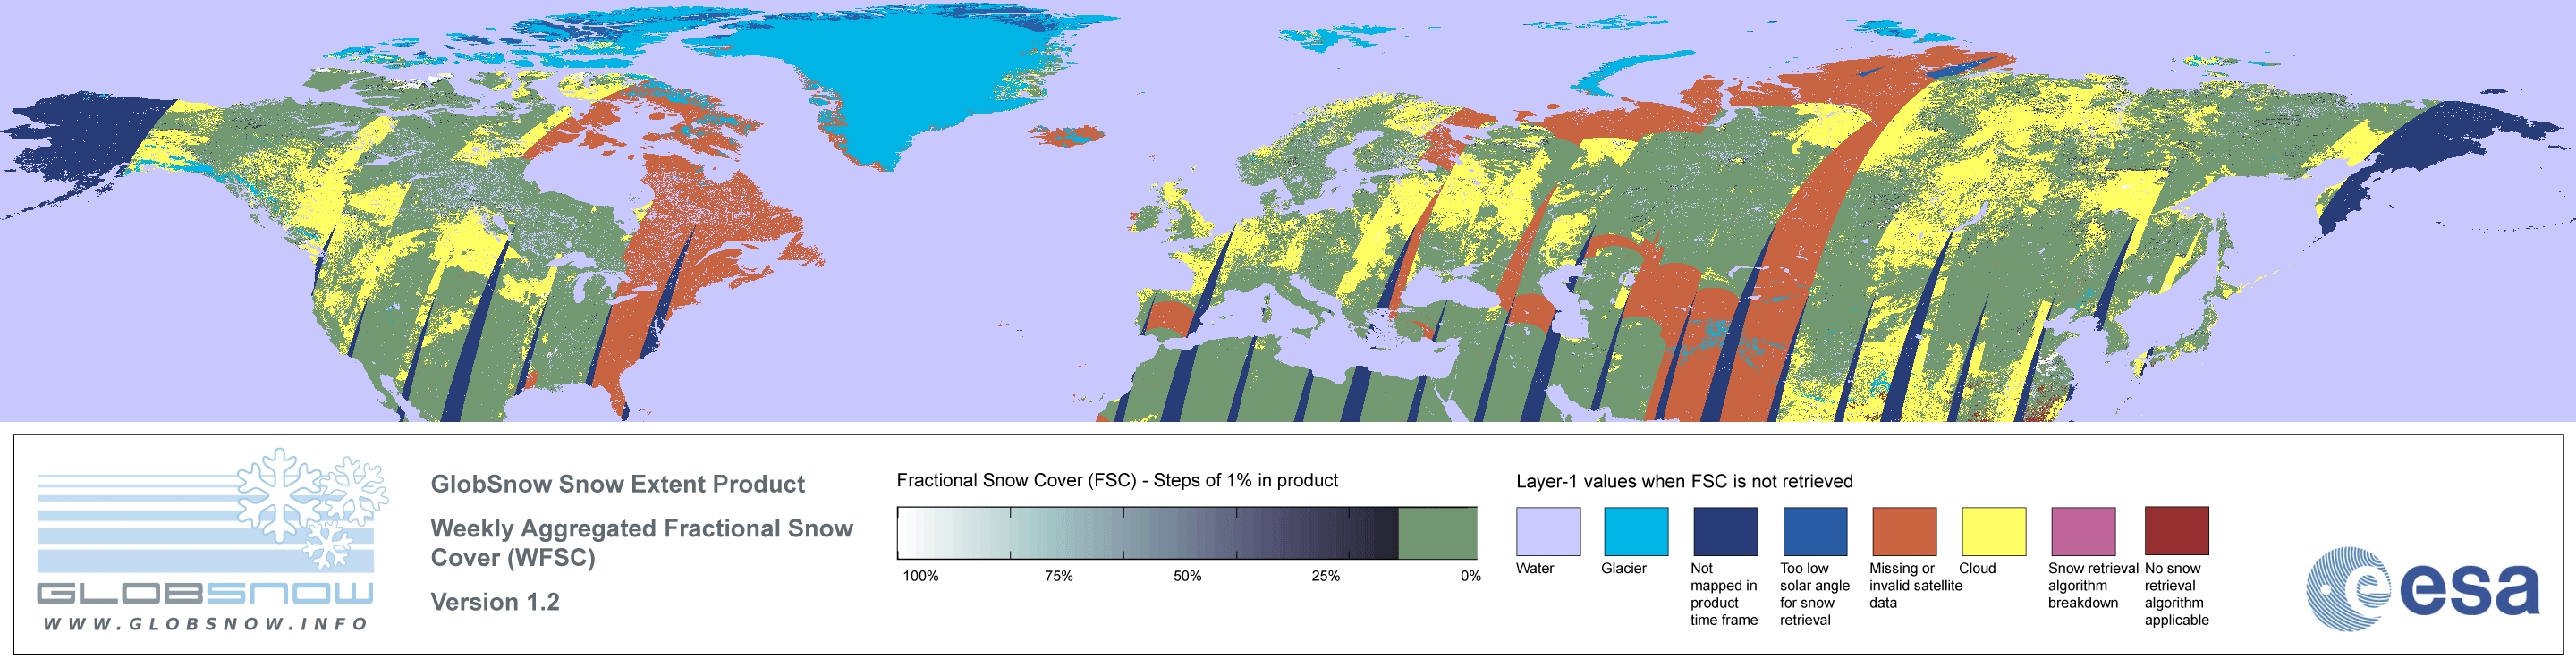2576x667 pixels.
Task: Click the 'Cloud' legend label
Action: pyautogui.click(x=1977, y=568)
